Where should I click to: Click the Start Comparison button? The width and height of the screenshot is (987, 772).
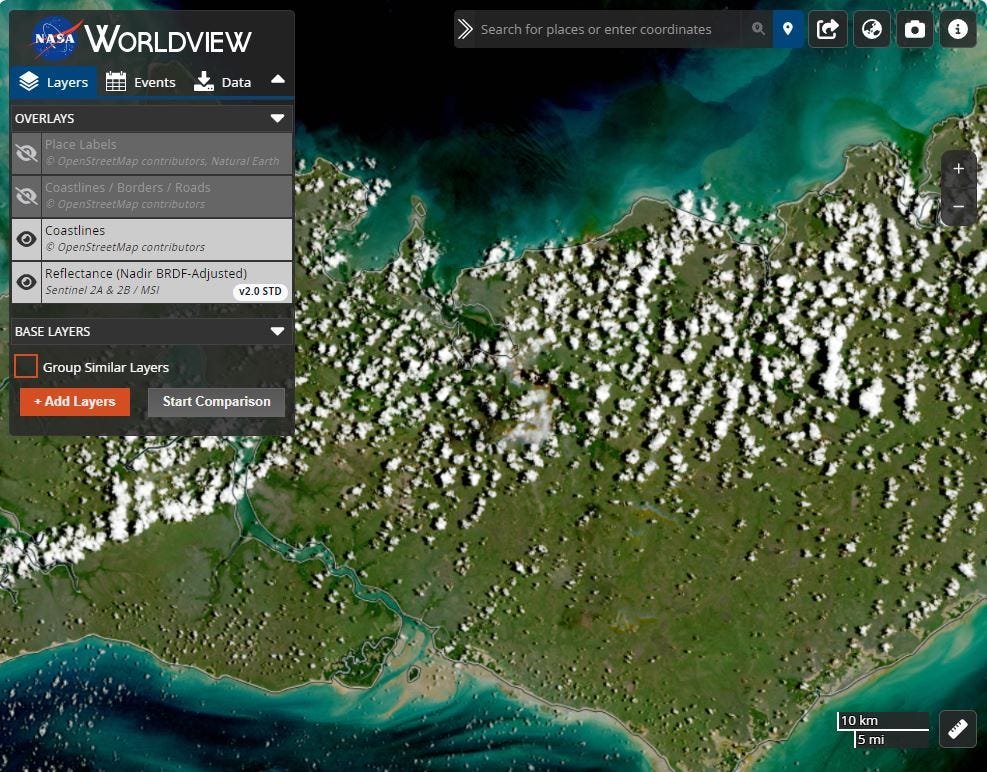217,402
